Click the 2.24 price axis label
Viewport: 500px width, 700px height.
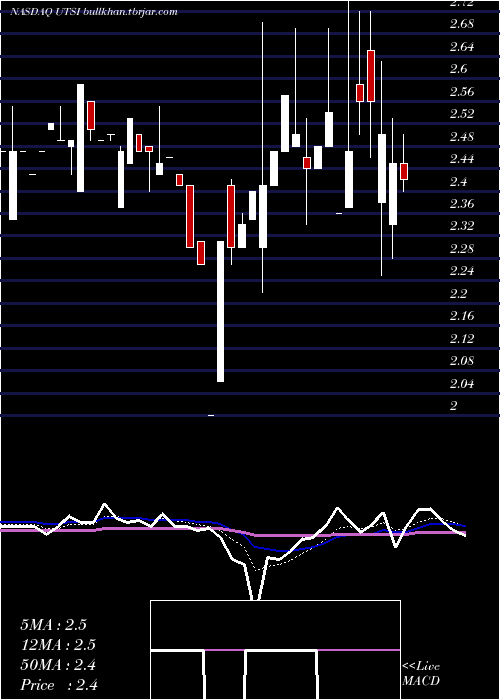pos(462,271)
